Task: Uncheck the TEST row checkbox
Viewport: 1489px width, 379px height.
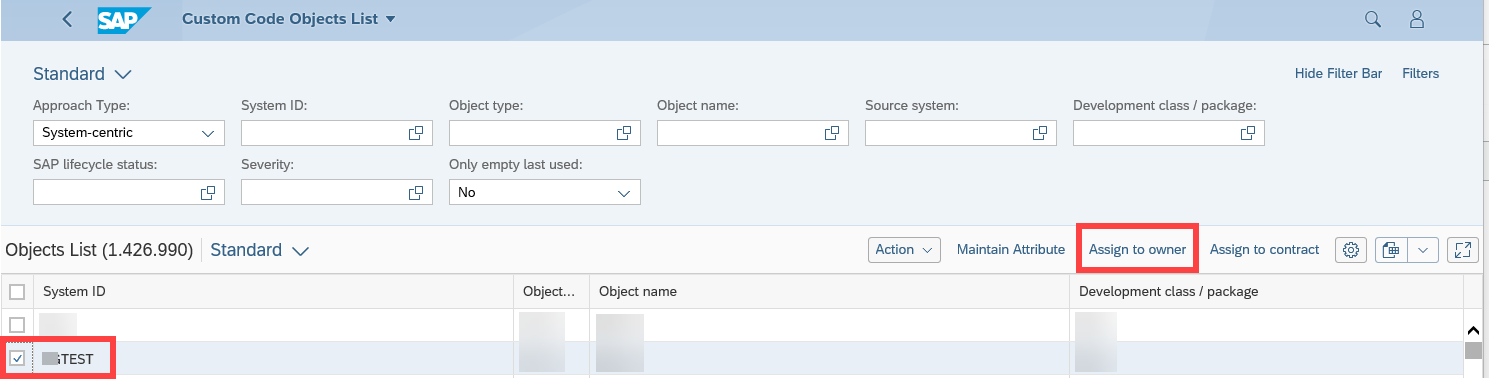Action: point(17,358)
